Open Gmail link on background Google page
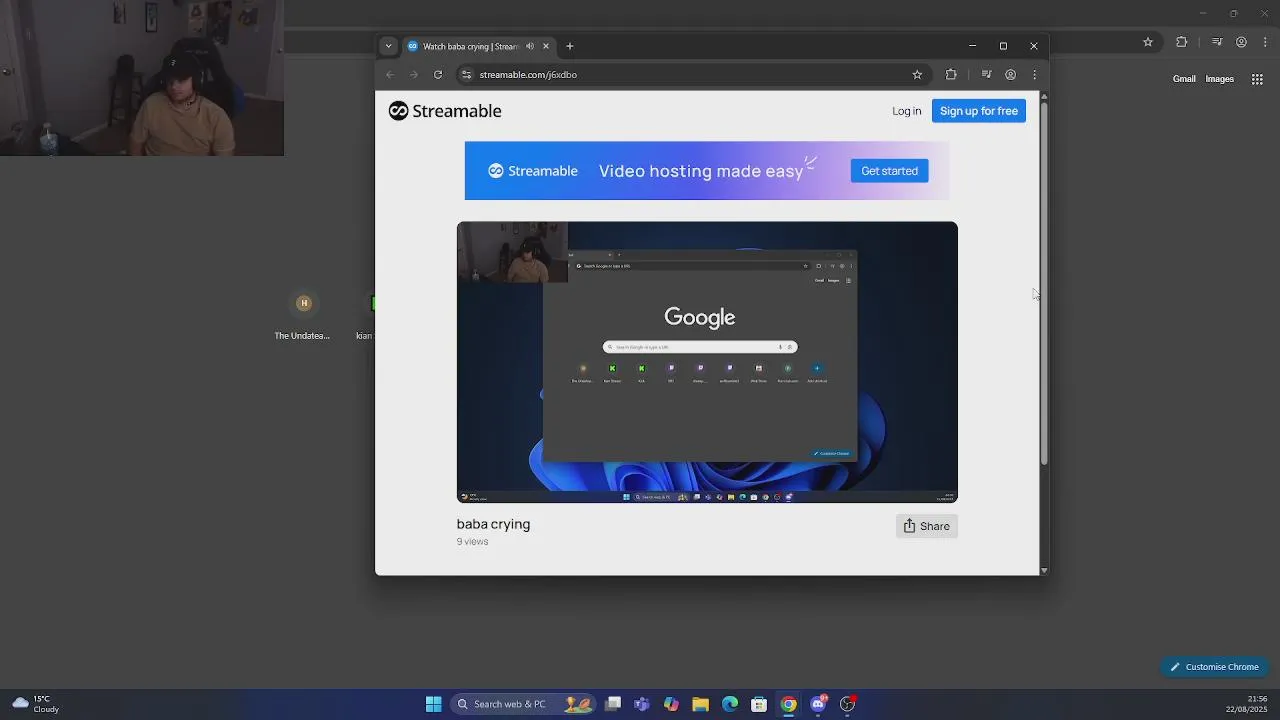The height and width of the screenshot is (720, 1280). [x=1184, y=79]
